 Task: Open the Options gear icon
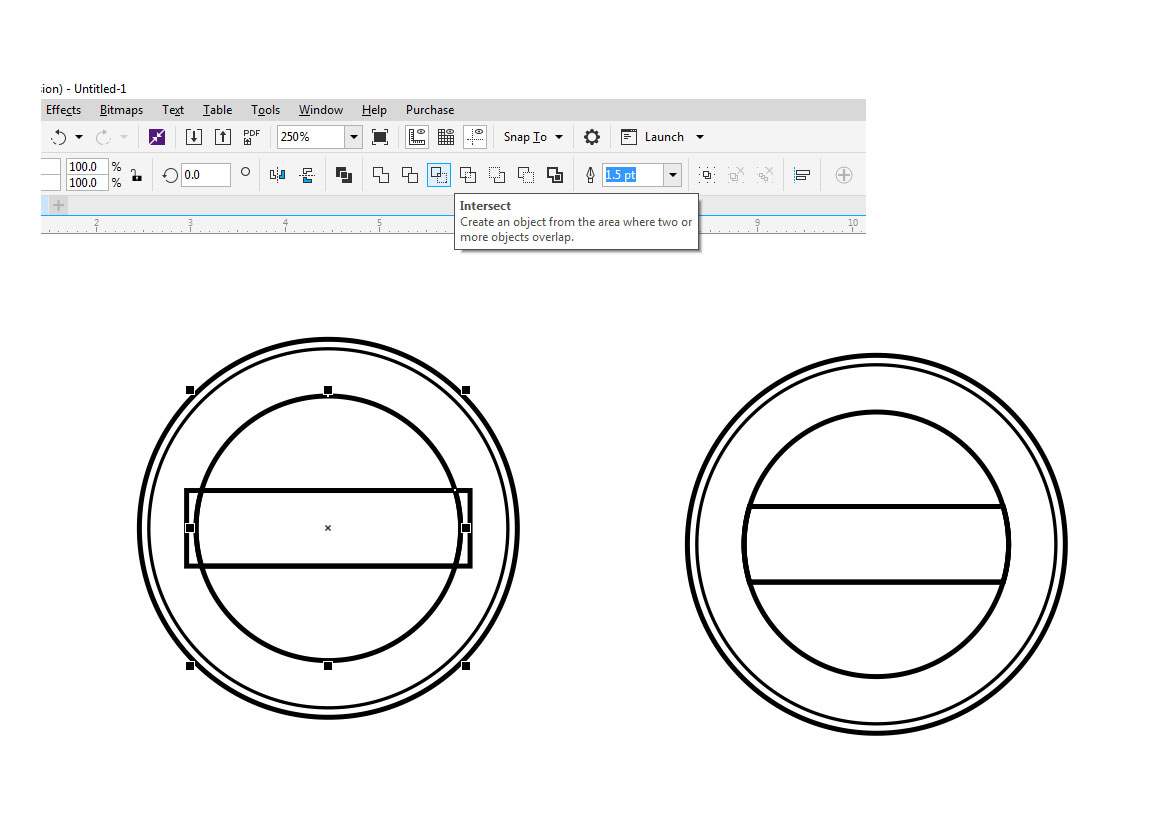point(592,136)
